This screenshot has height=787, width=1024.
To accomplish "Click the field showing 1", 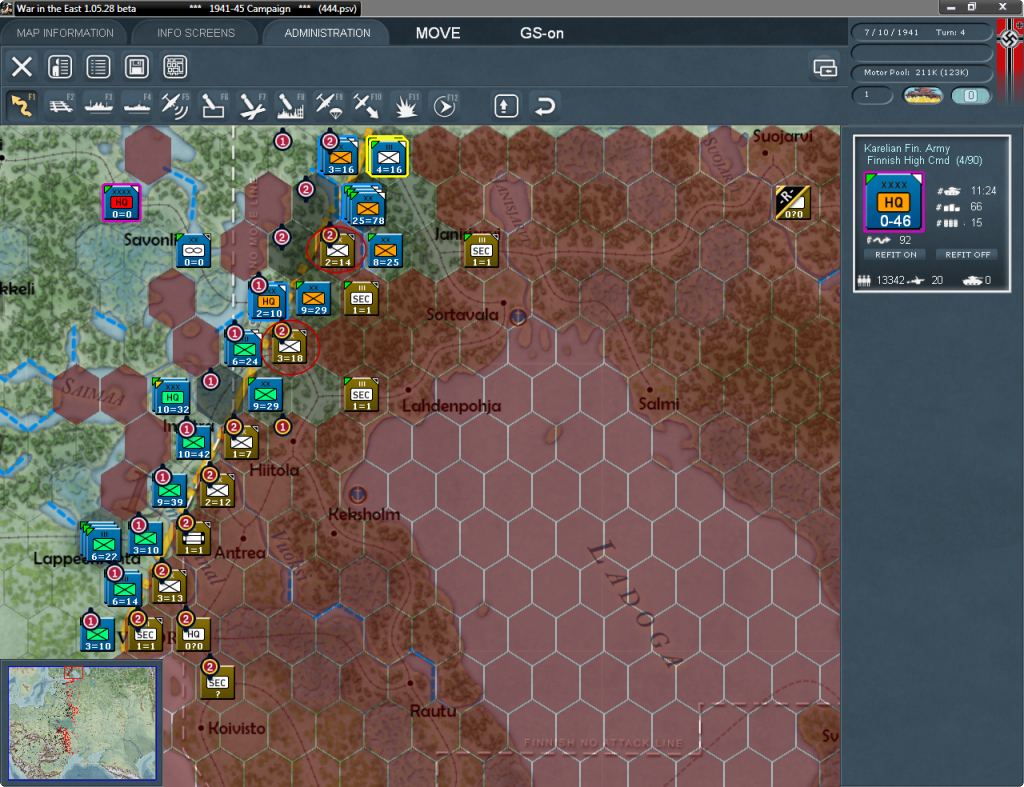I will (x=872, y=95).
